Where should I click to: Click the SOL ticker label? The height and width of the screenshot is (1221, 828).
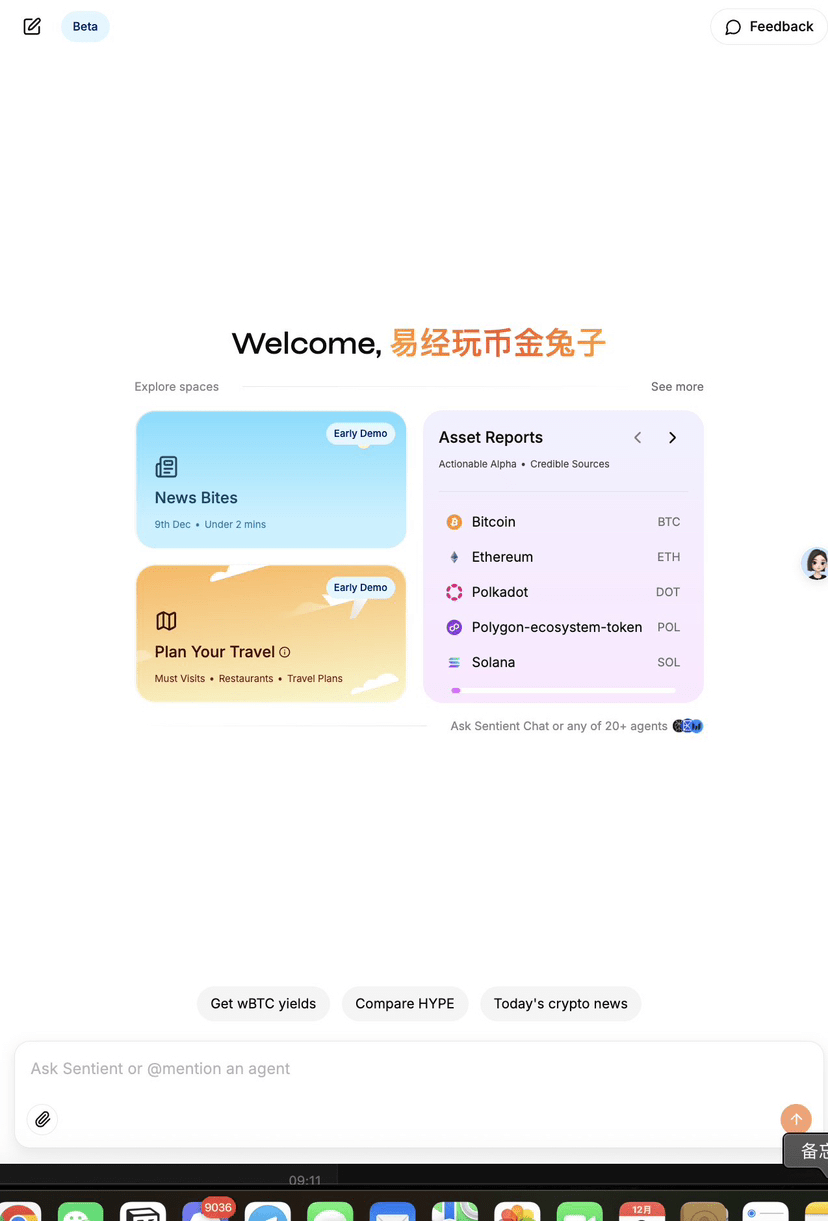[x=669, y=662]
